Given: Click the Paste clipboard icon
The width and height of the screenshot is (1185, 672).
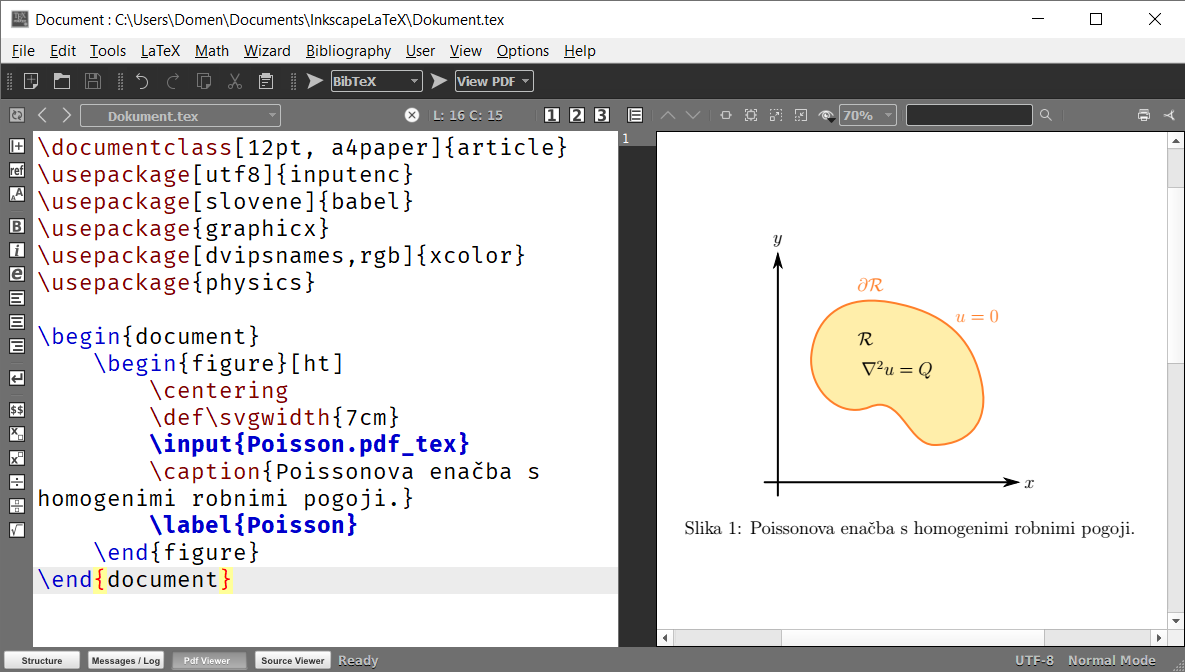Looking at the screenshot, I should [266, 81].
